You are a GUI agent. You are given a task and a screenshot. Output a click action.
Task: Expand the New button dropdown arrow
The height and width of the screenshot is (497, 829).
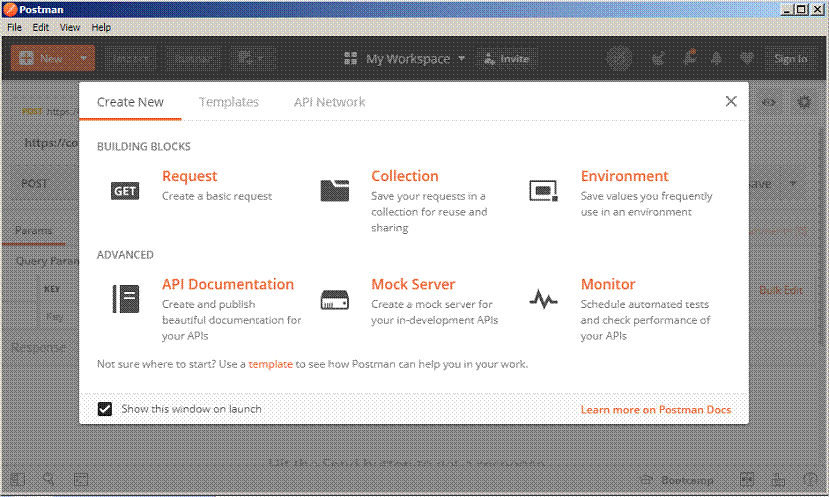click(x=84, y=58)
